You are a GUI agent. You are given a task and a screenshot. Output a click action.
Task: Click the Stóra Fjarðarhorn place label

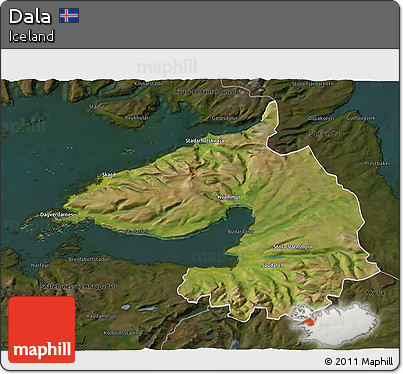point(312,84)
